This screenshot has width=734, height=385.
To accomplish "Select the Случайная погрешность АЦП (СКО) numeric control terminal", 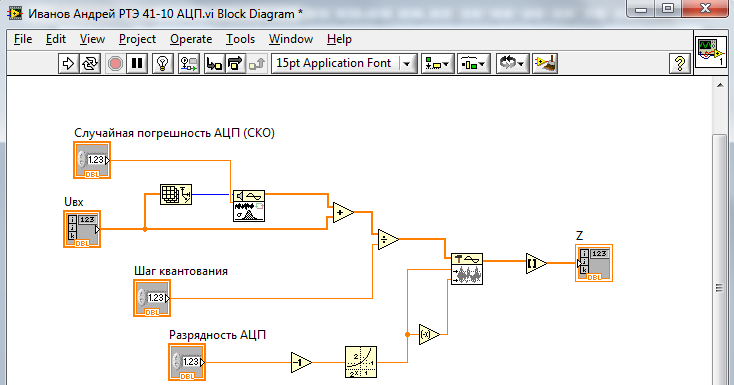I will [92, 160].
